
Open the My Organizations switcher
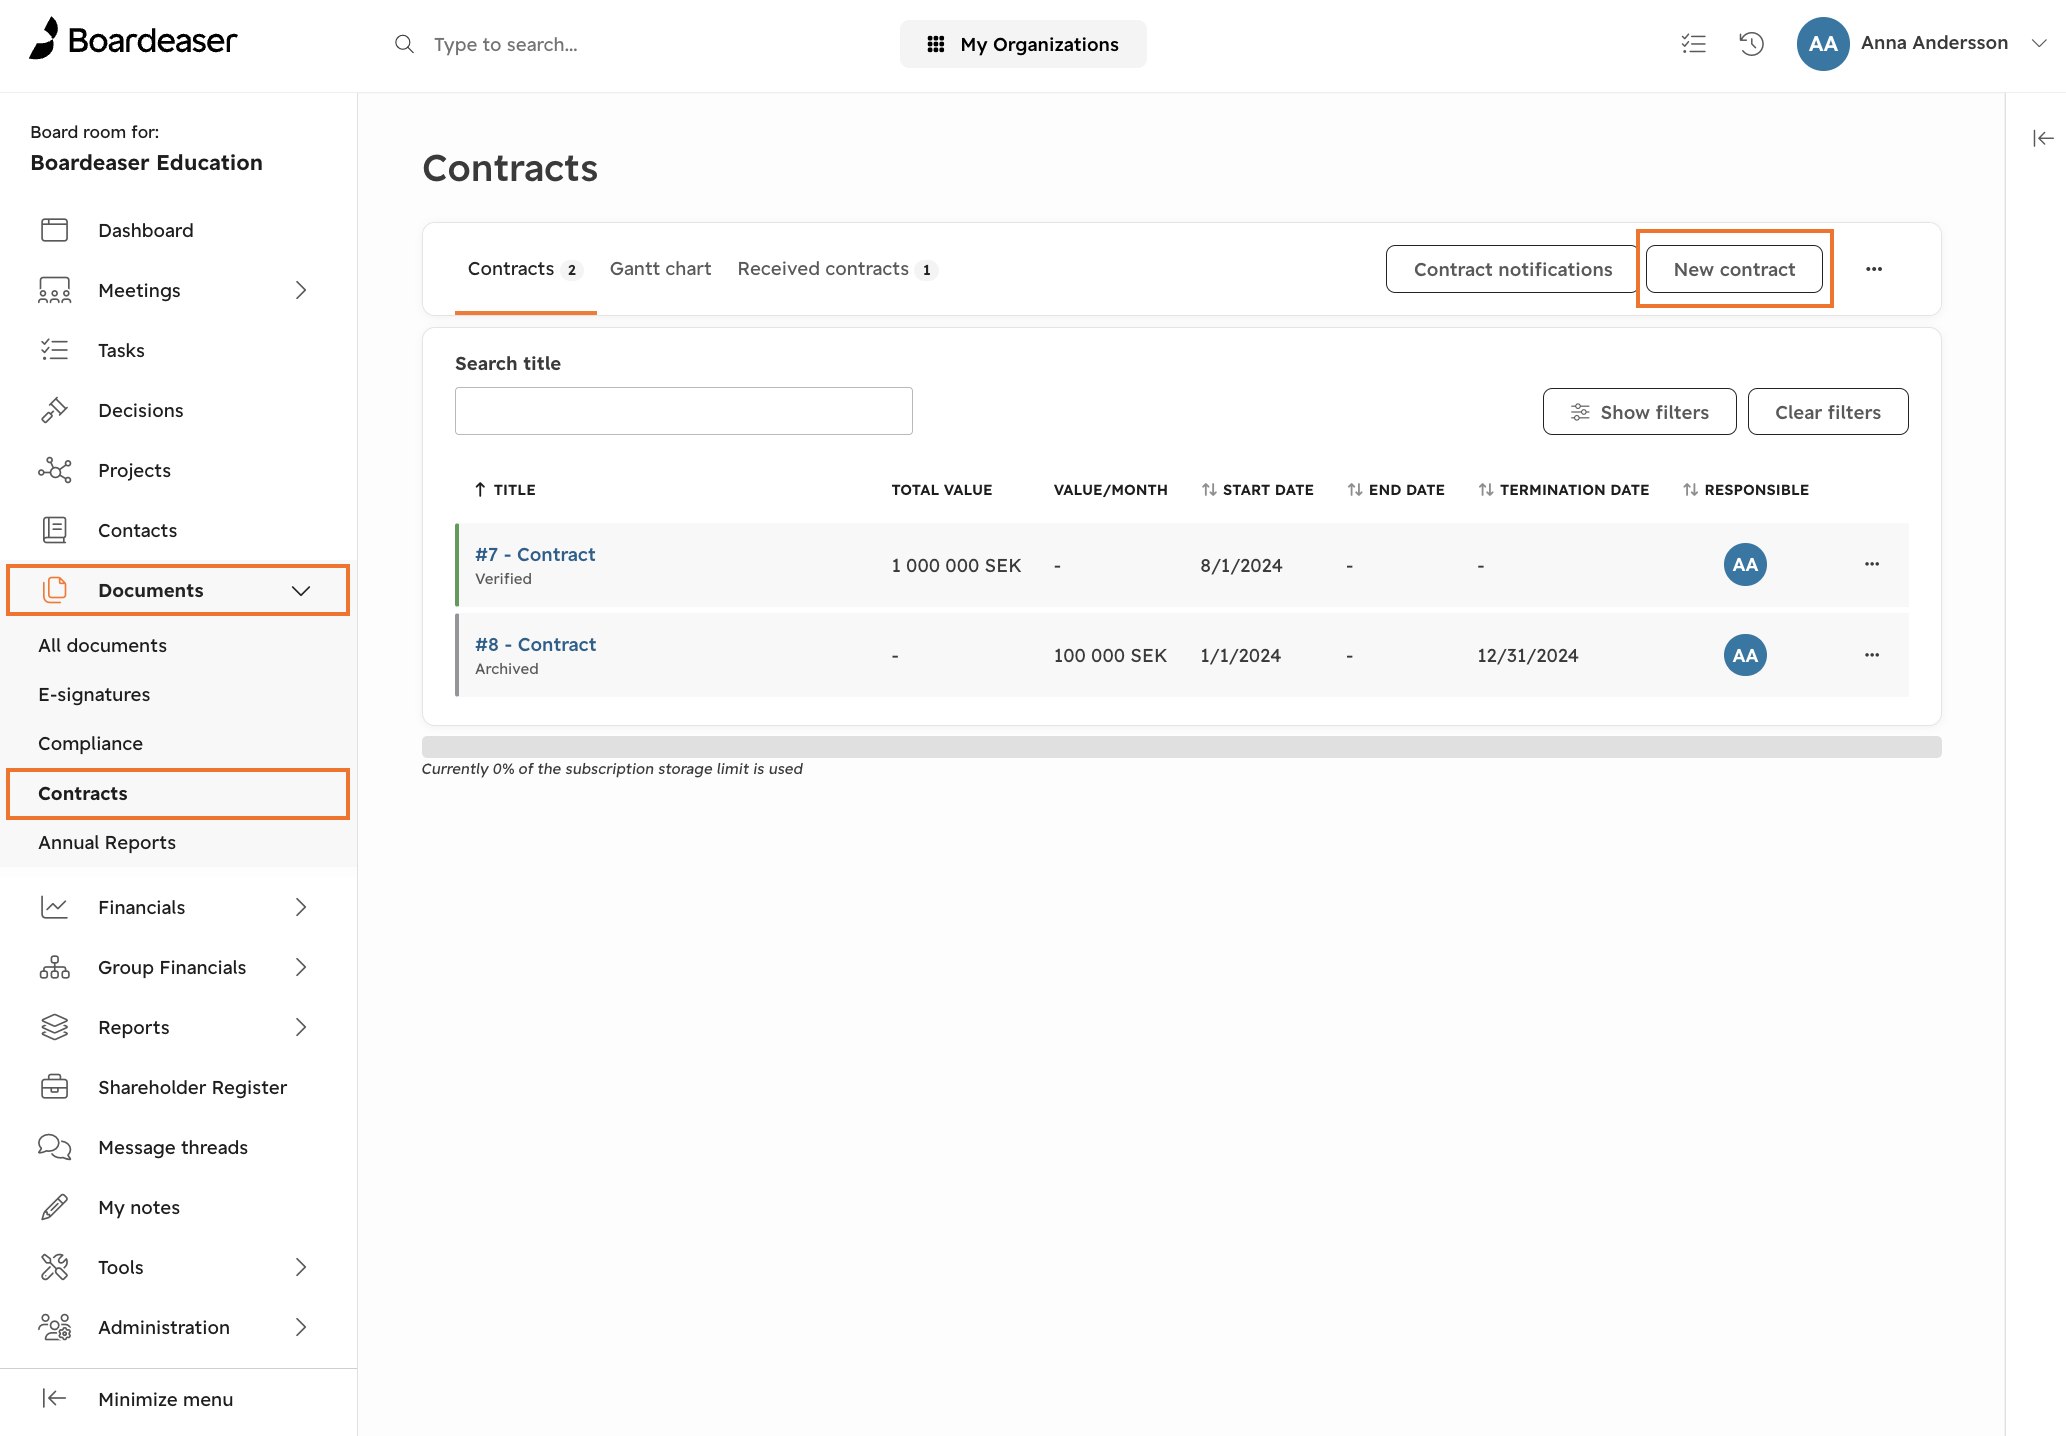[x=1023, y=44]
